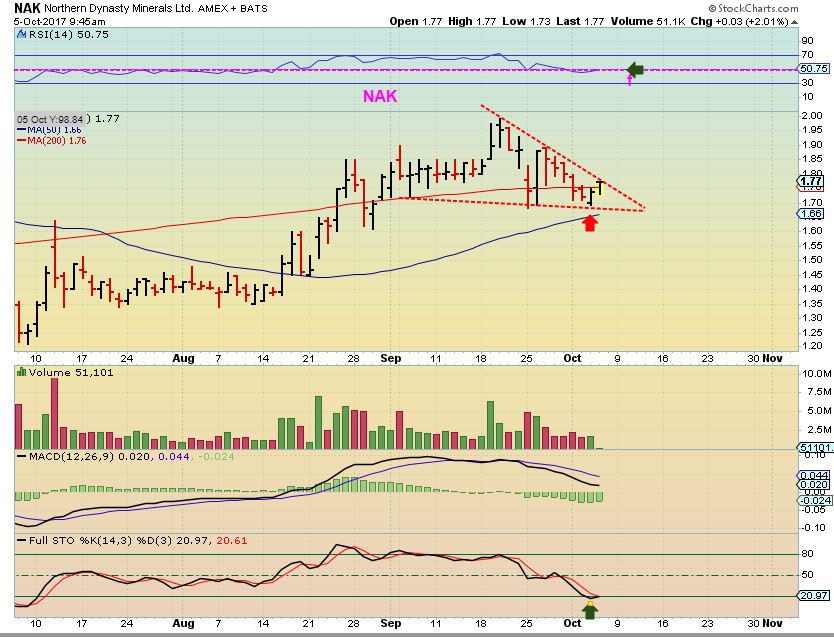
Task: Click the Full STO legend line marker
Action: 21,540
